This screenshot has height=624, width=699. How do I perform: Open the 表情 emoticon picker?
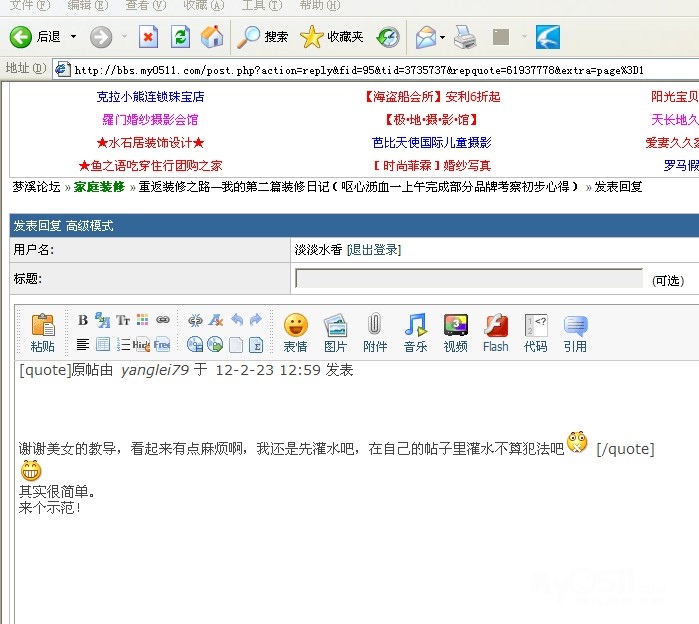[295, 331]
